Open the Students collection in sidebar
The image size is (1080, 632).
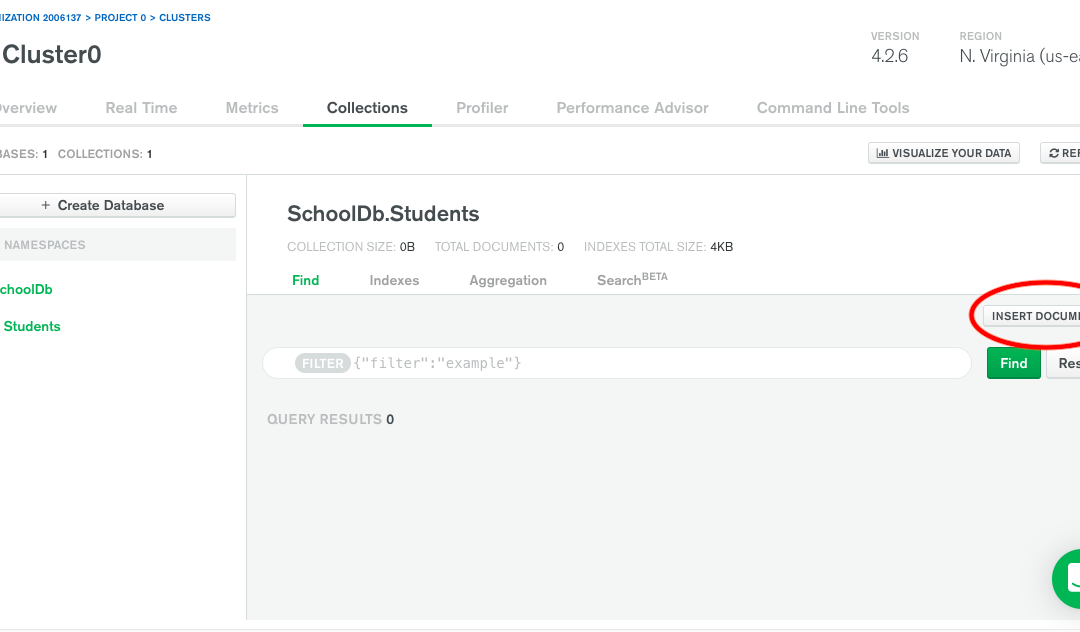click(32, 326)
